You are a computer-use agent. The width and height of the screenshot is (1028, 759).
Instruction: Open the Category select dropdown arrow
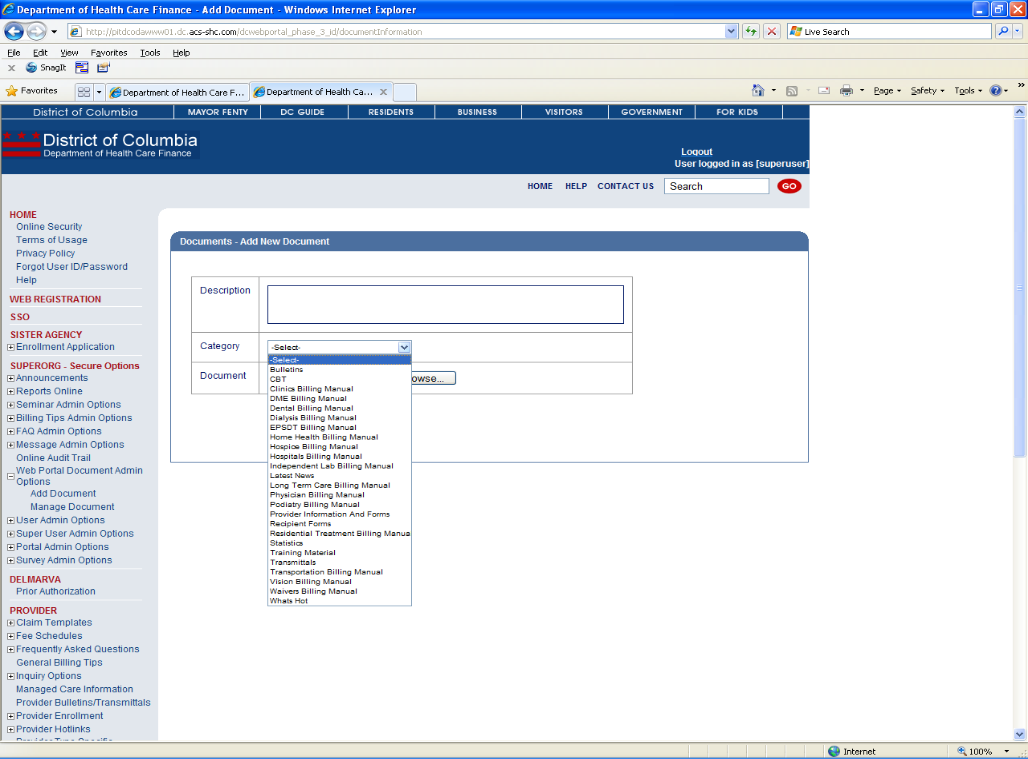click(x=404, y=347)
